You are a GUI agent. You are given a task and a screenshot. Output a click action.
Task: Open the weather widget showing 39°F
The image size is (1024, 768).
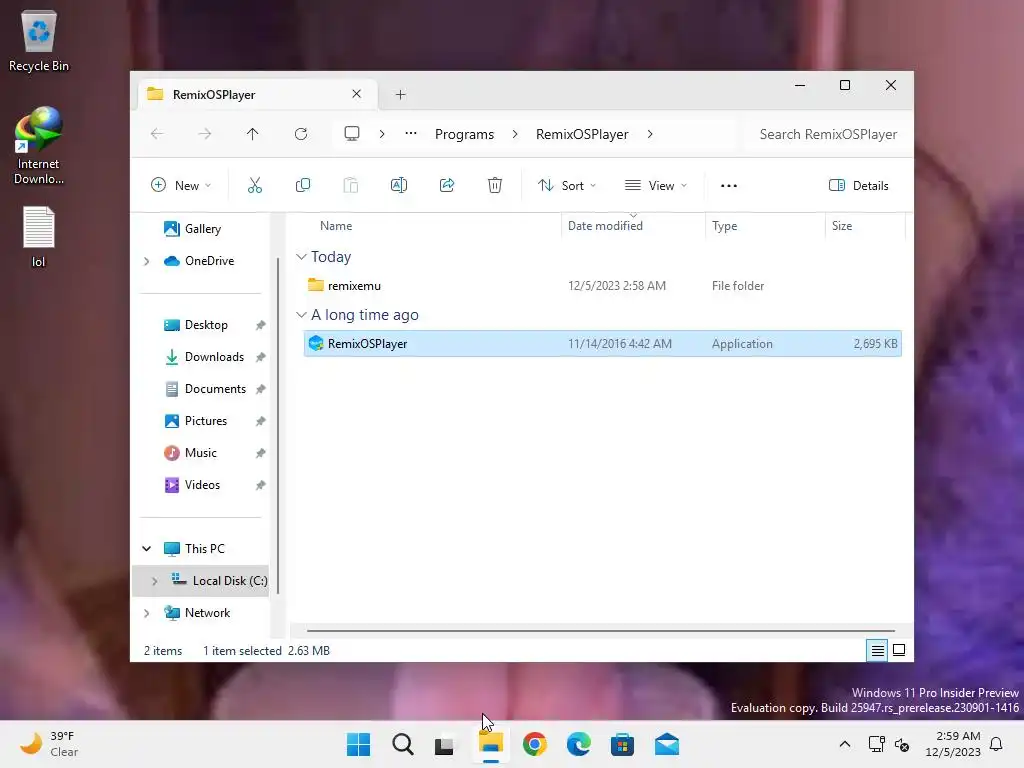pos(50,744)
